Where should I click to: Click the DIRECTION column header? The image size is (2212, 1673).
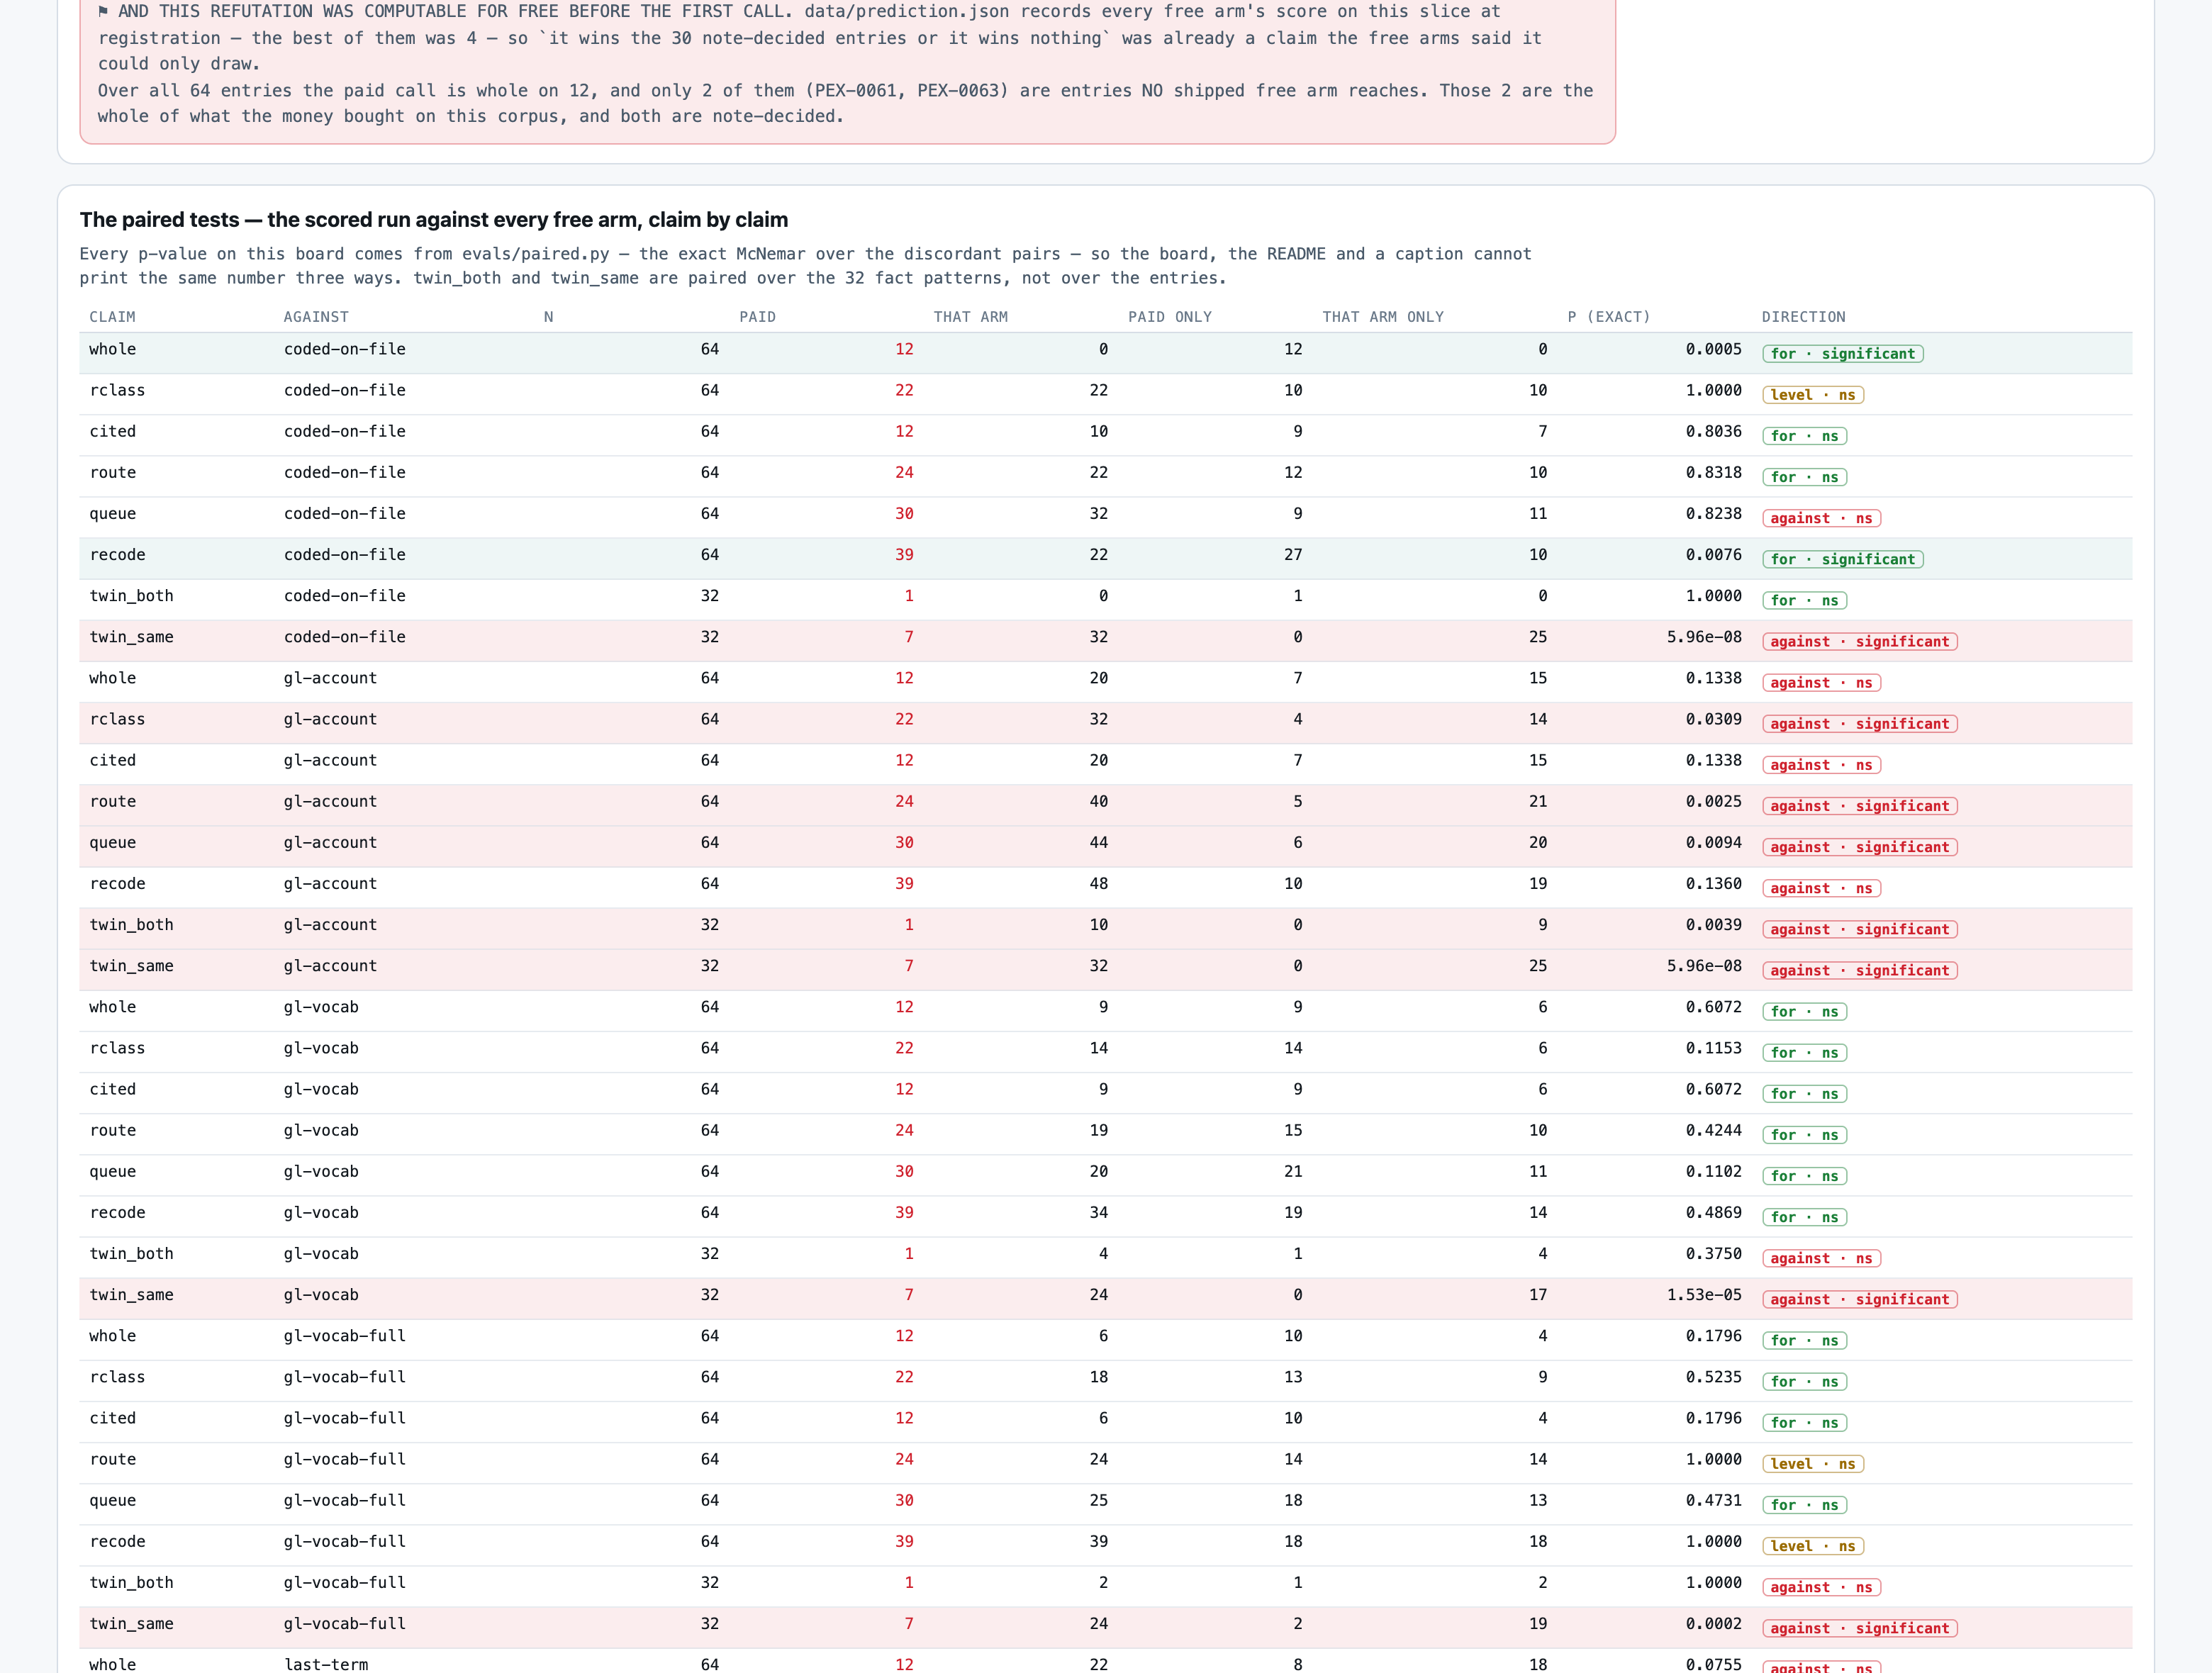[x=1803, y=317]
